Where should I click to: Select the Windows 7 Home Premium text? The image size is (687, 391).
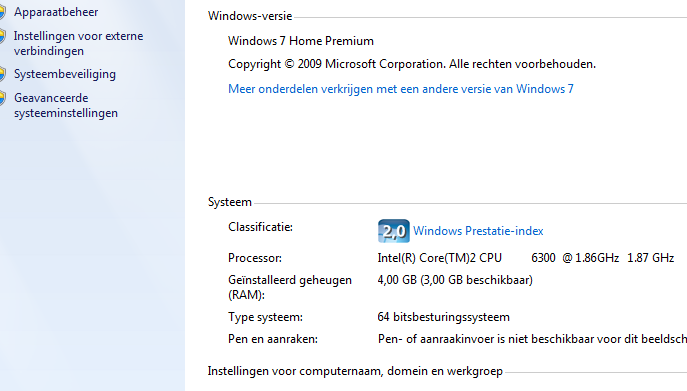click(x=301, y=41)
